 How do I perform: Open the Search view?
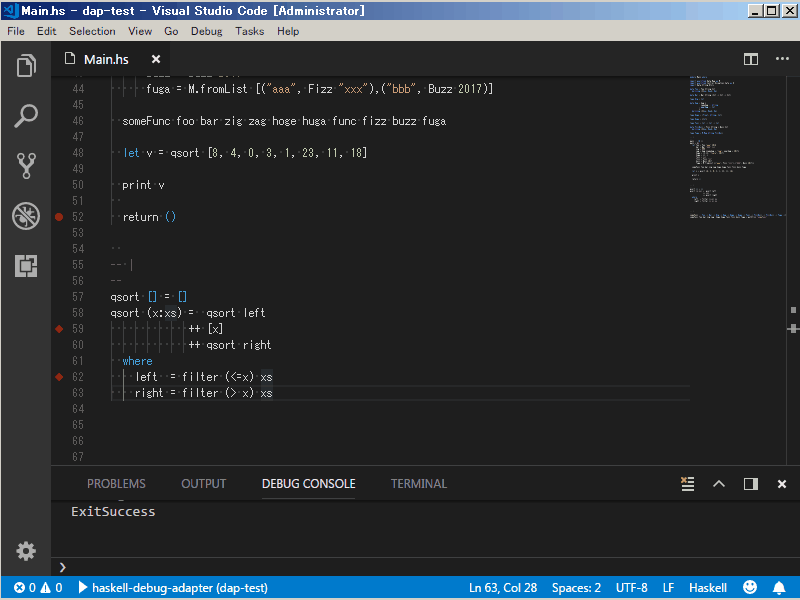point(25,115)
